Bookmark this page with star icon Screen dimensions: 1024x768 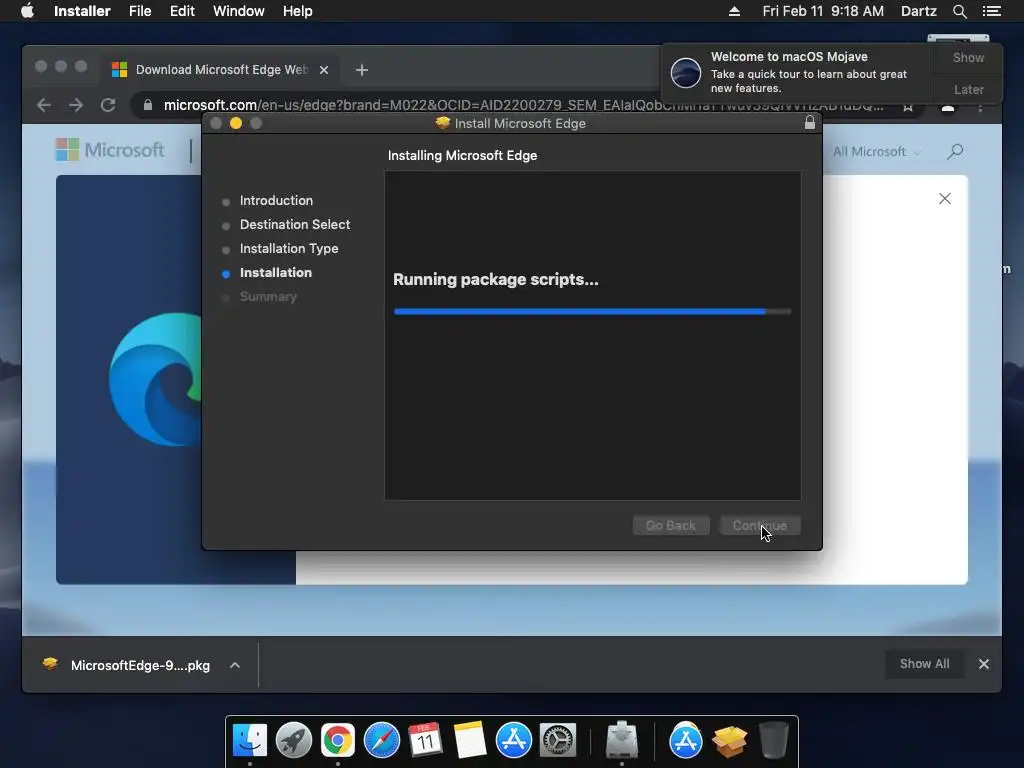(908, 106)
